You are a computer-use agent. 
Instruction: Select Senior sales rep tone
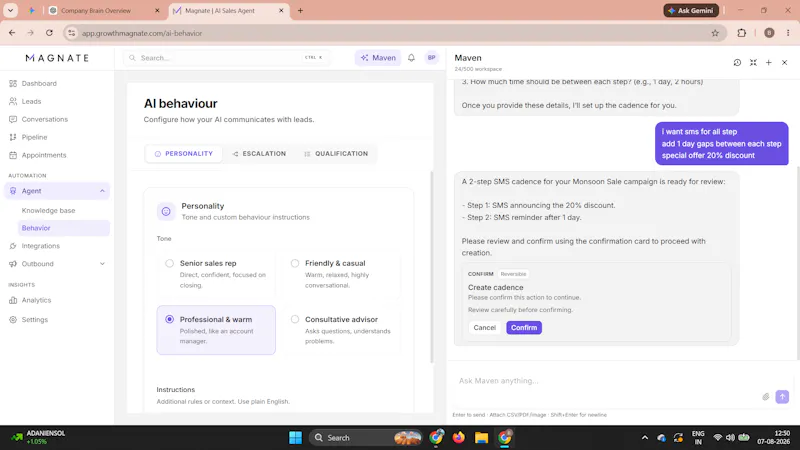pyautogui.click(x=216, y=273)
